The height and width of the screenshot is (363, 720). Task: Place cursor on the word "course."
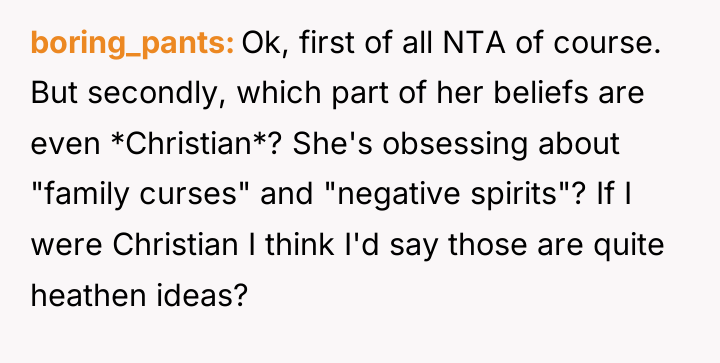tap(607, 44)
